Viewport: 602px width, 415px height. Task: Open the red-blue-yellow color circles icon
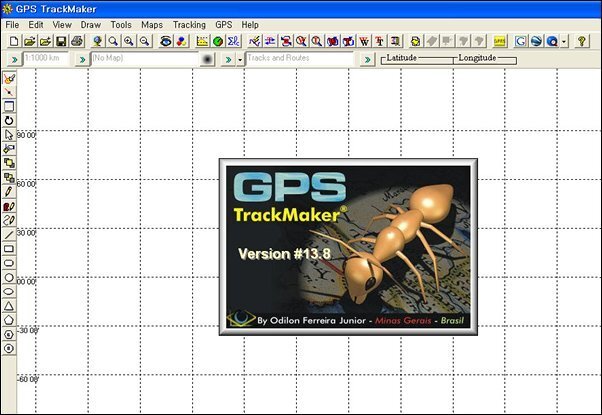click(181, 41)
